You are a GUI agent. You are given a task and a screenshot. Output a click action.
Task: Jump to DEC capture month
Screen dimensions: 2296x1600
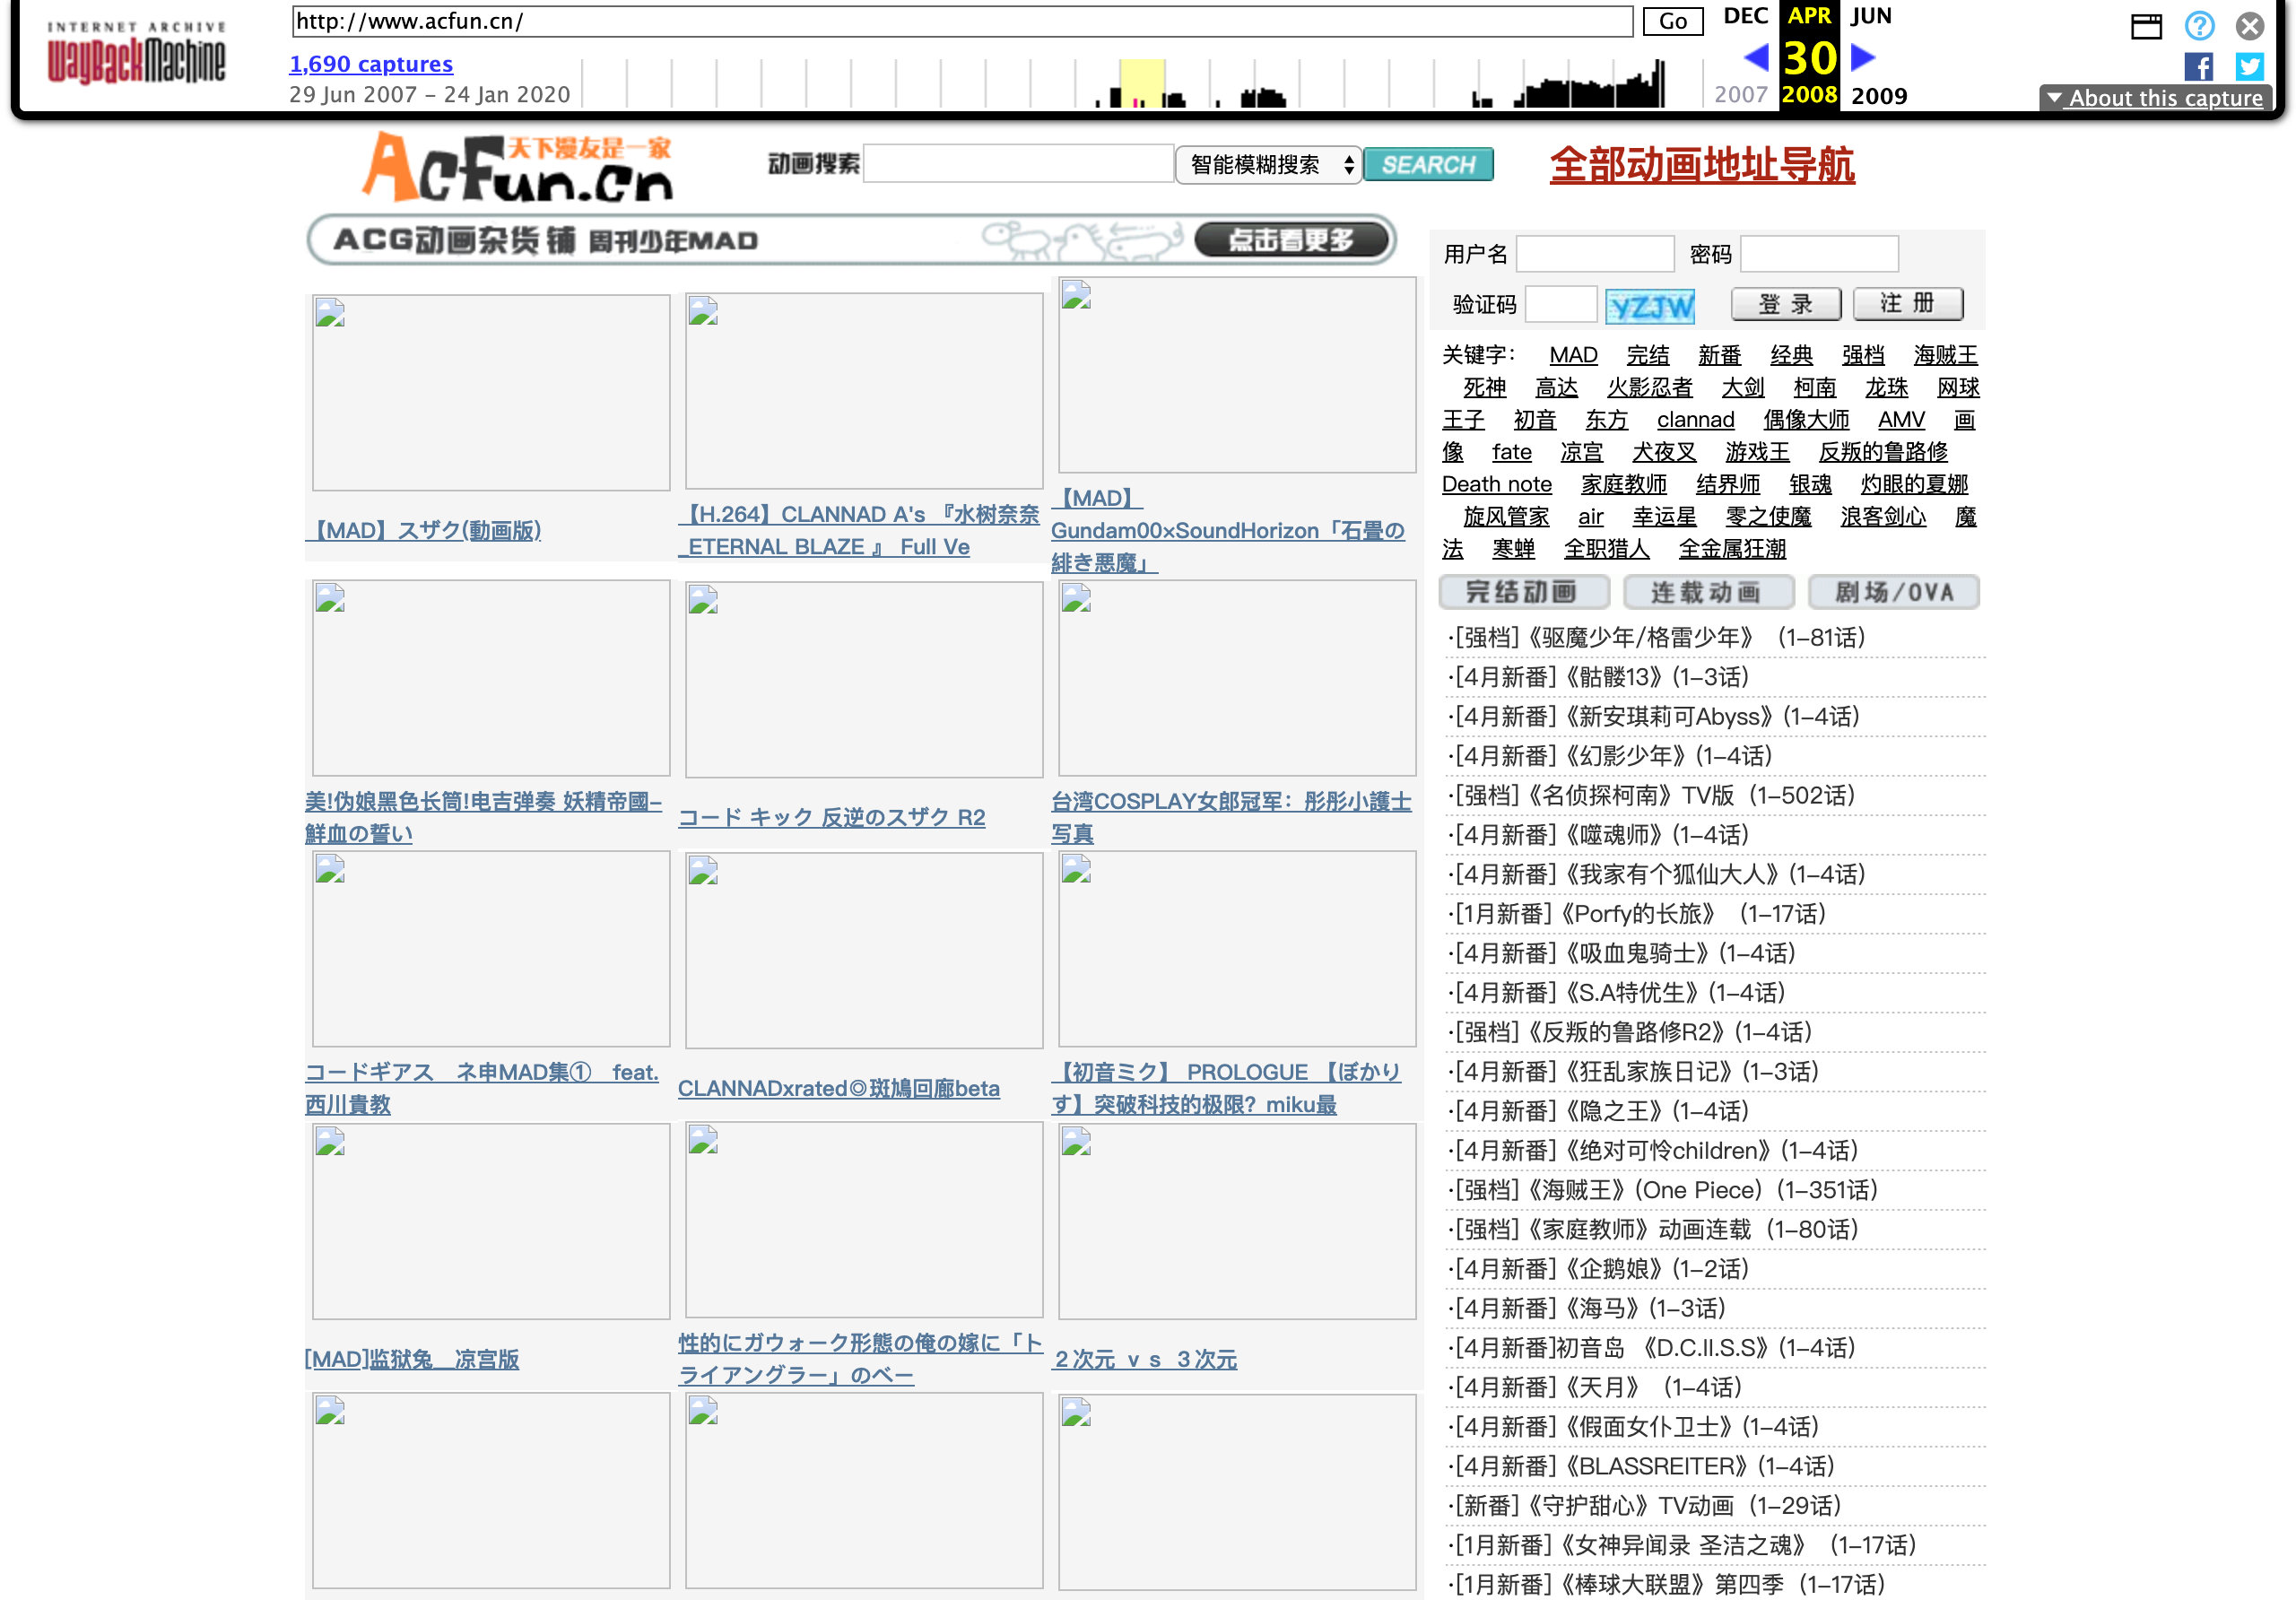click(1746, 15)
